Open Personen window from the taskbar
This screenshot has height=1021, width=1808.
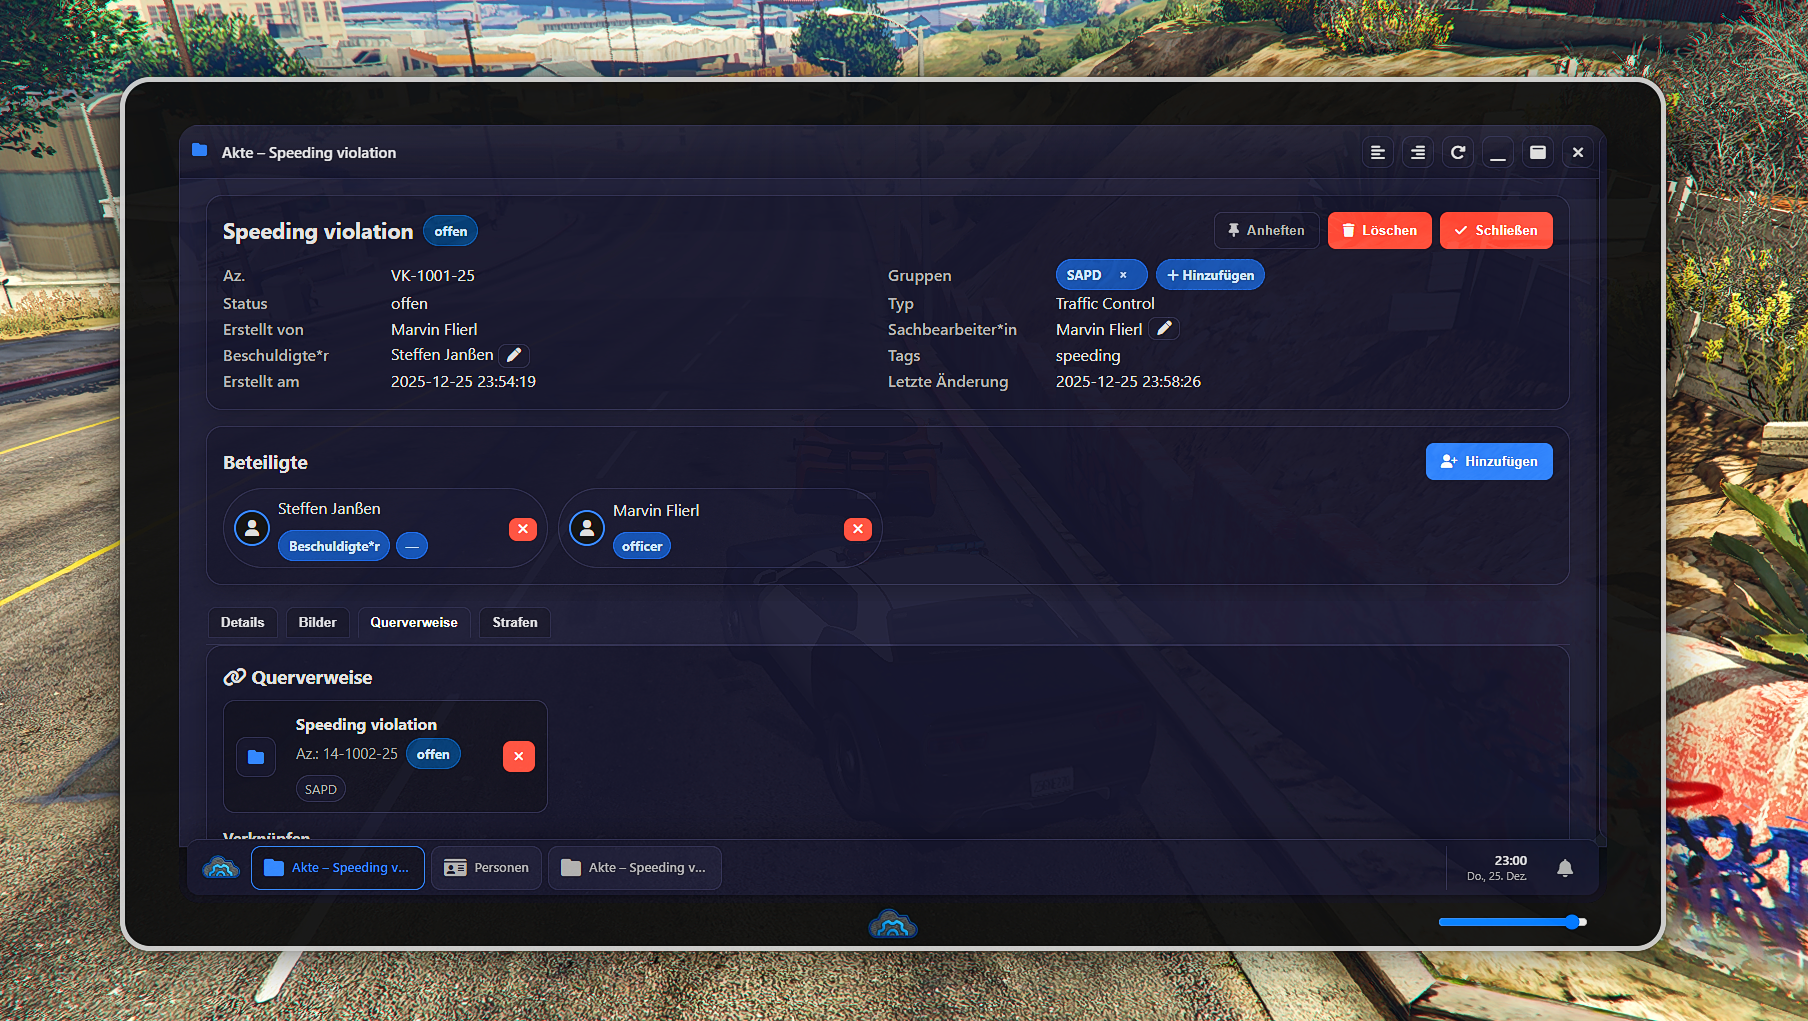[487, 868]
